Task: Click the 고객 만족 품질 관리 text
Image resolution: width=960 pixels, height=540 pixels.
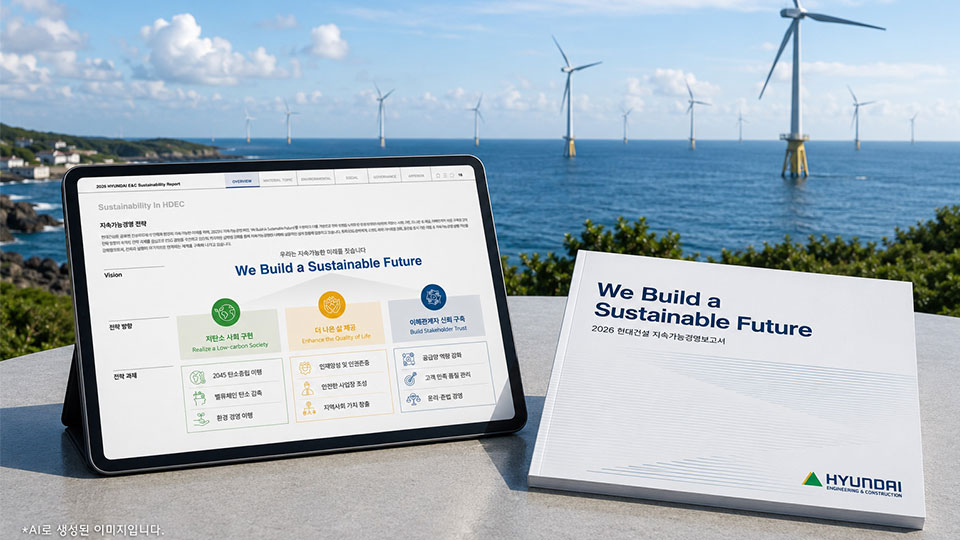Action: [x=448, y=376]
